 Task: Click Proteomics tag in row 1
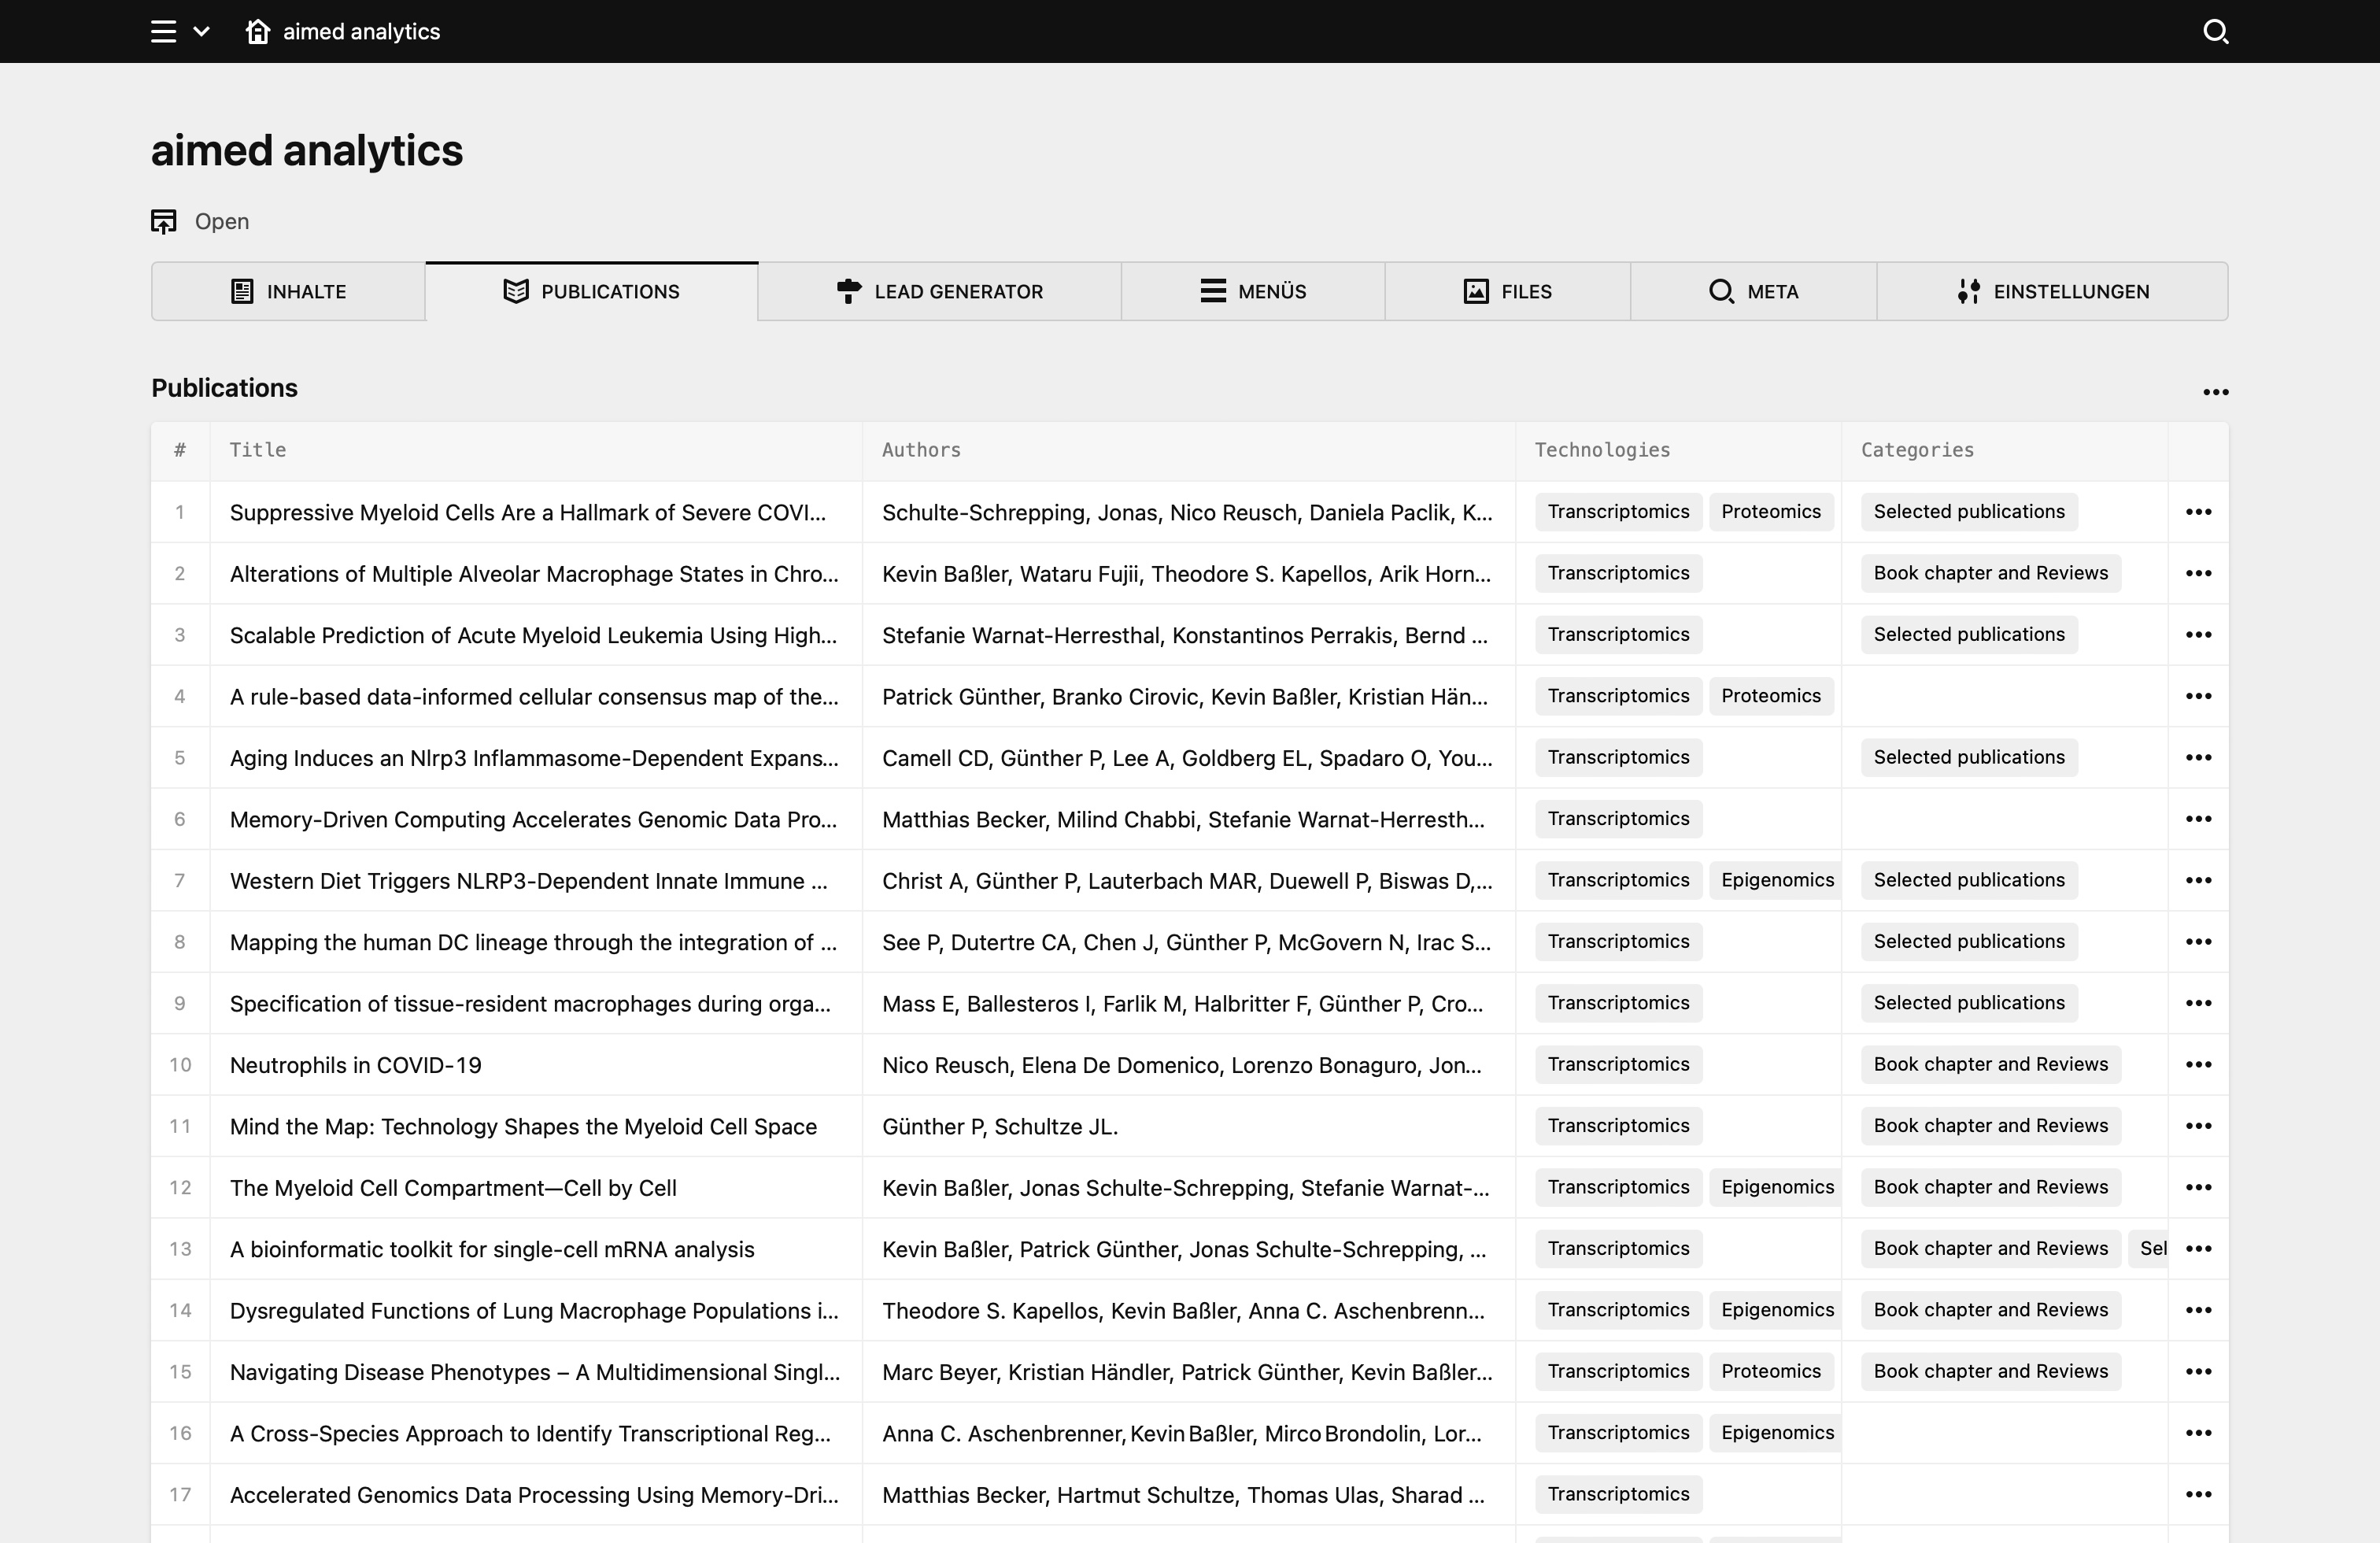click(1770, 512)
